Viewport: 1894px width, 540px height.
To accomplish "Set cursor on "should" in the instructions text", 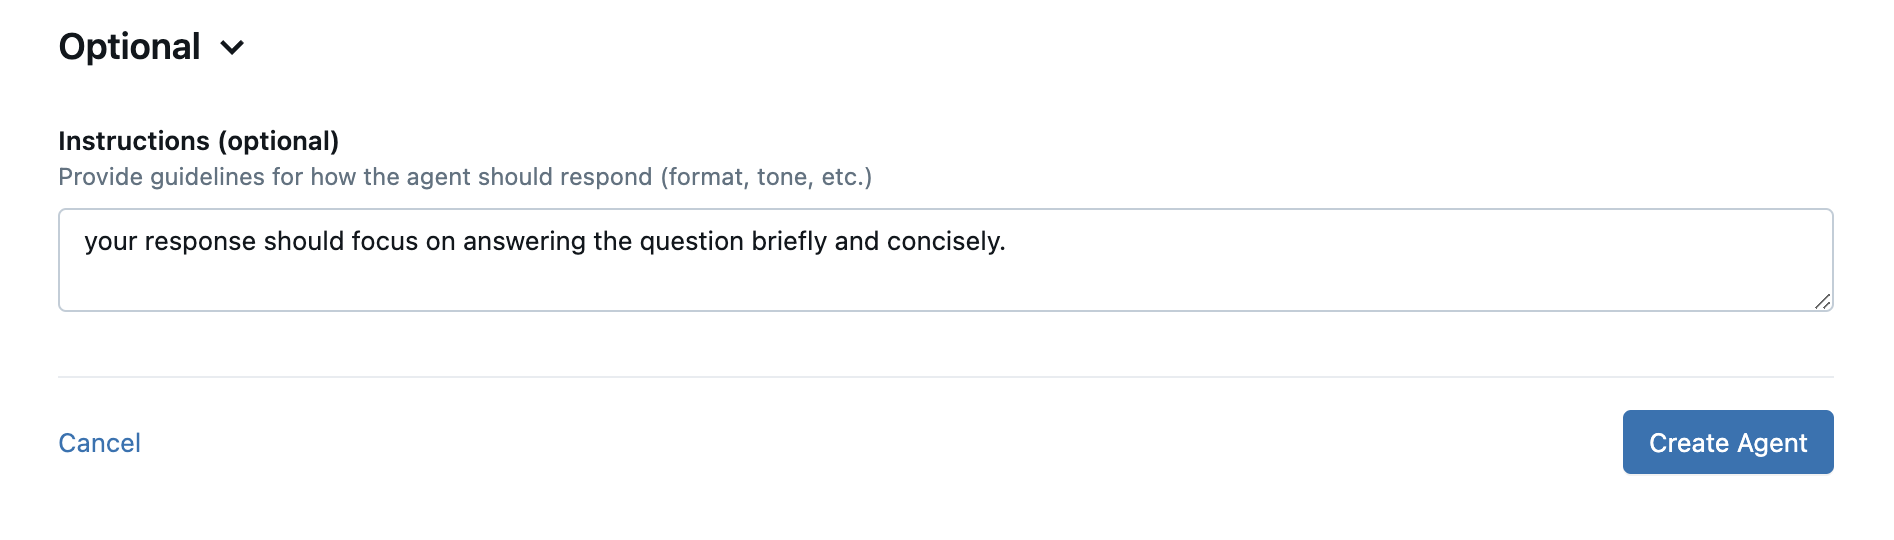I will pyautogui.click(x=304, y=242).
